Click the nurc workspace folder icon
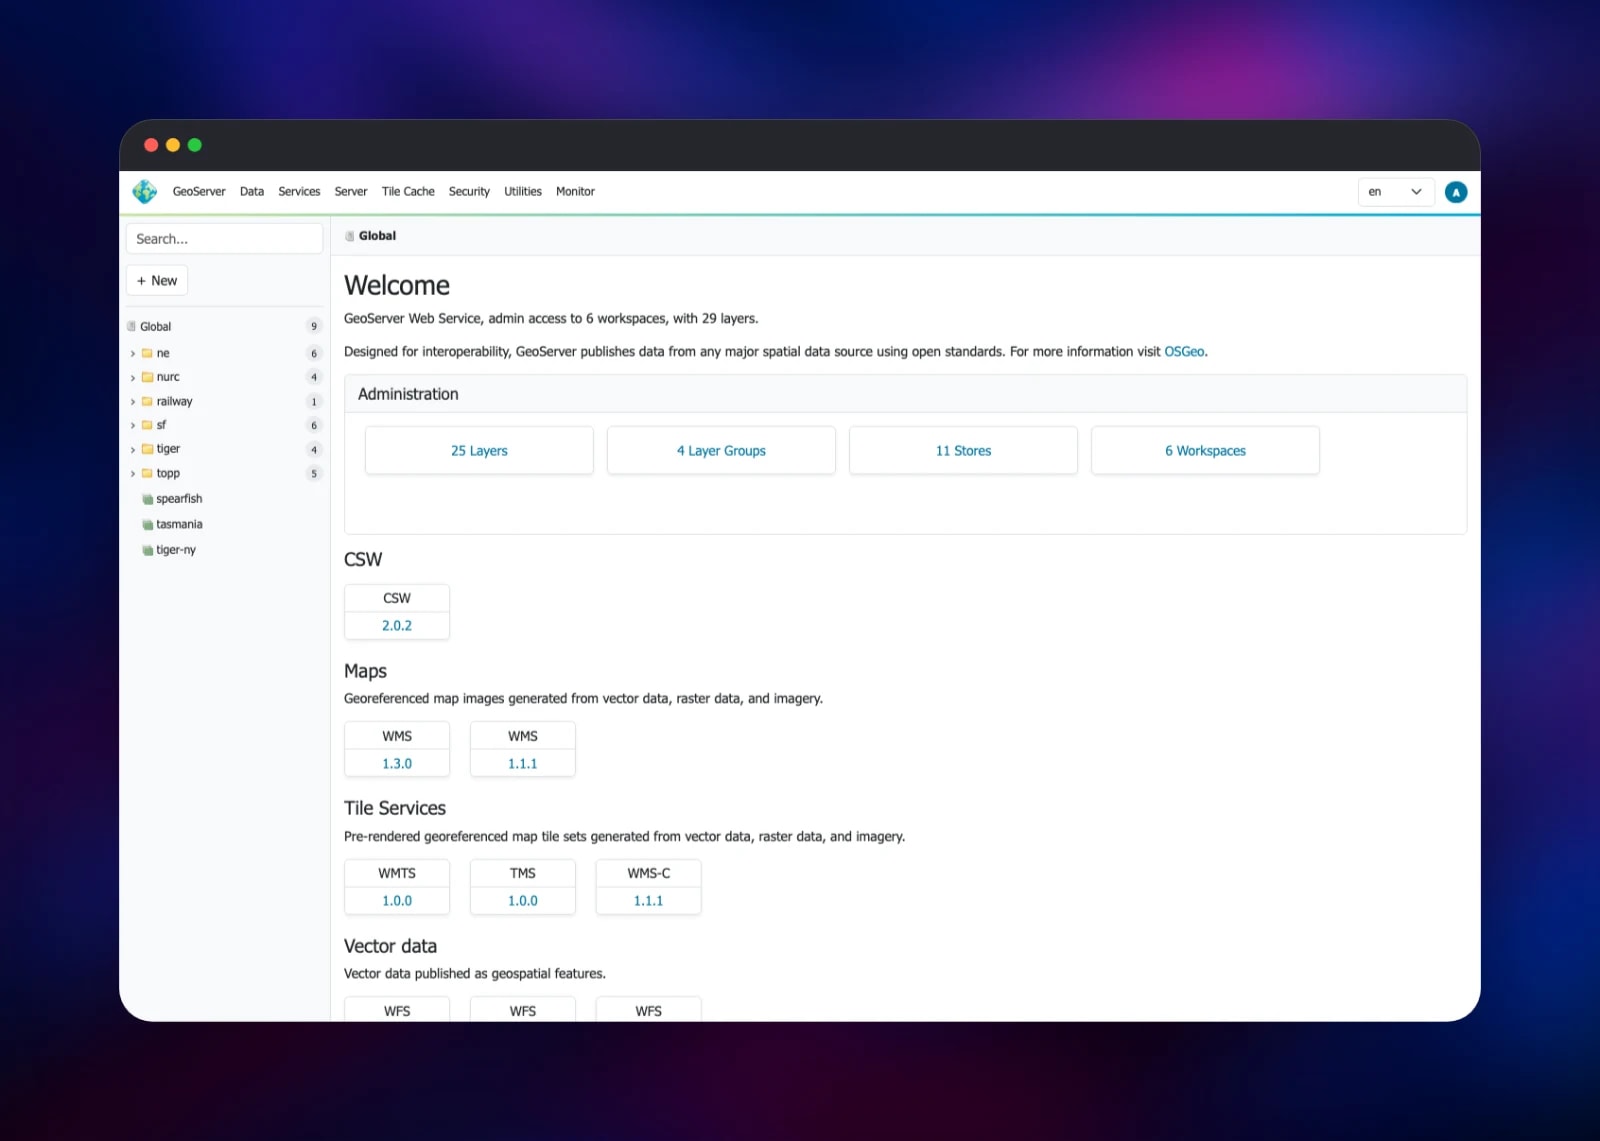 pos(147,377)
